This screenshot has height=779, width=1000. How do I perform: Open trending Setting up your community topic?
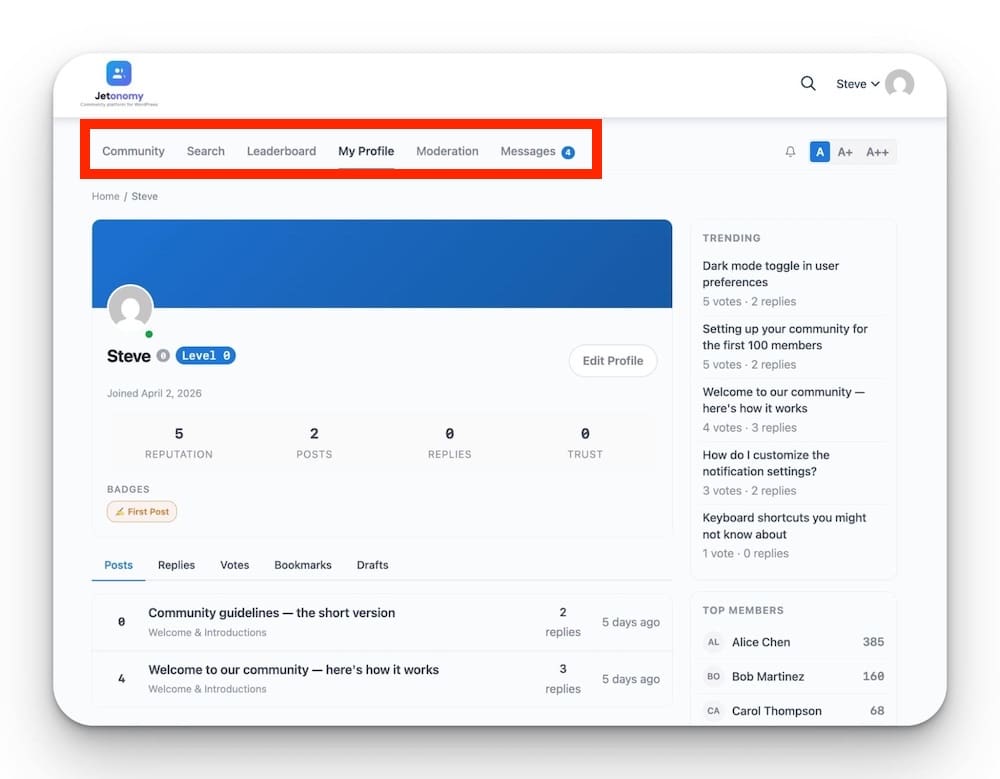(785, 337)
